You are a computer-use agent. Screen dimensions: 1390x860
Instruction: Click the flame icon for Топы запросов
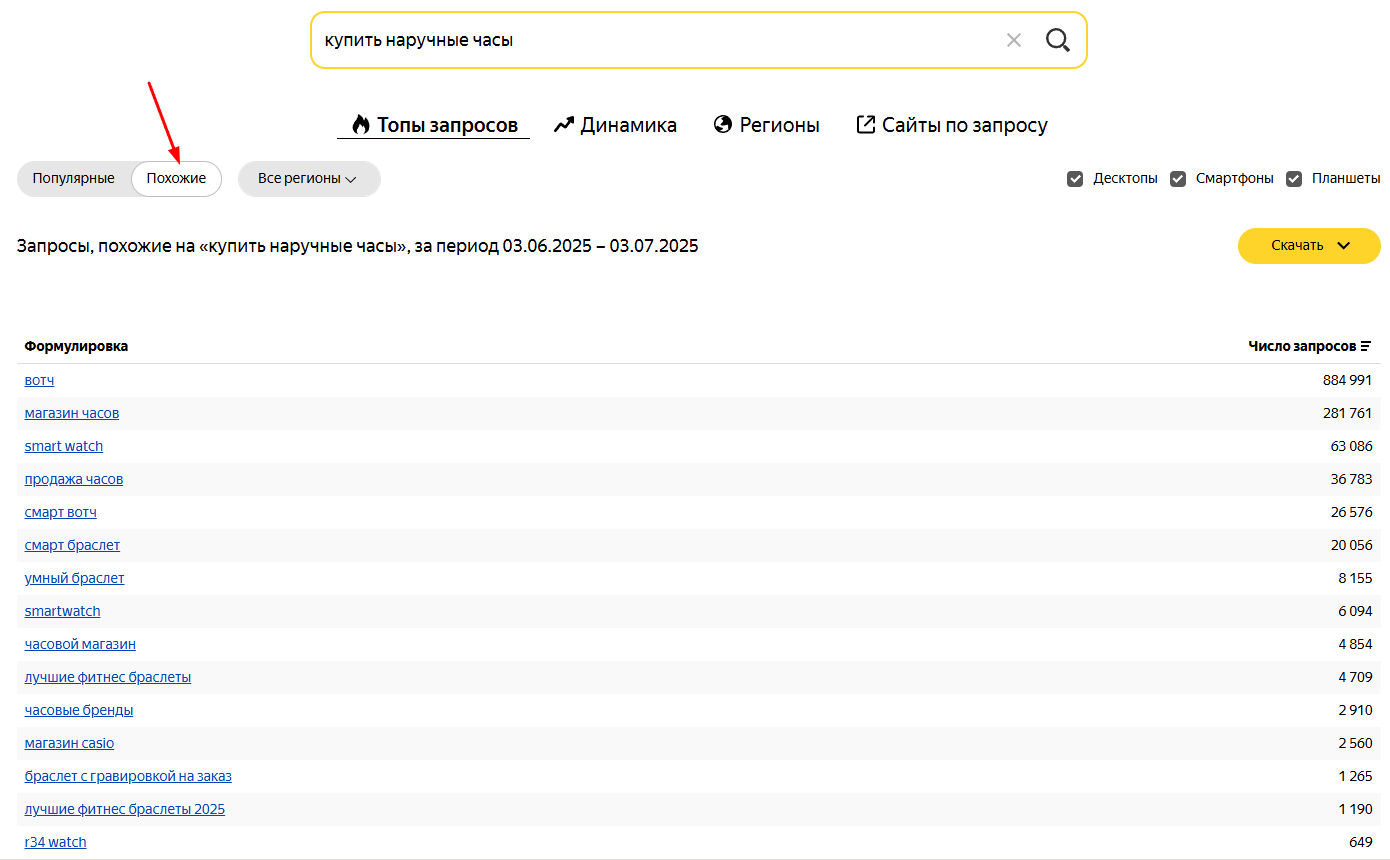coord(361,125)
